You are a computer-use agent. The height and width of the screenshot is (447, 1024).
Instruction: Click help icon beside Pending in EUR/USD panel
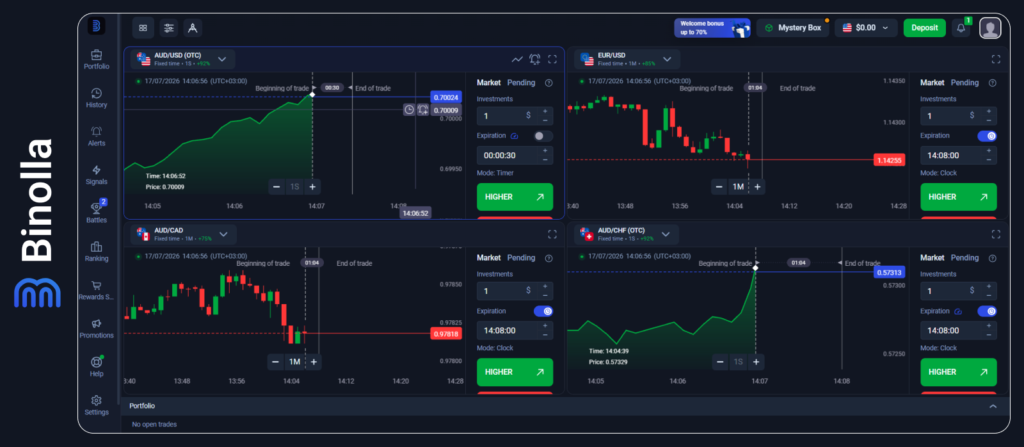pos(992,83)
